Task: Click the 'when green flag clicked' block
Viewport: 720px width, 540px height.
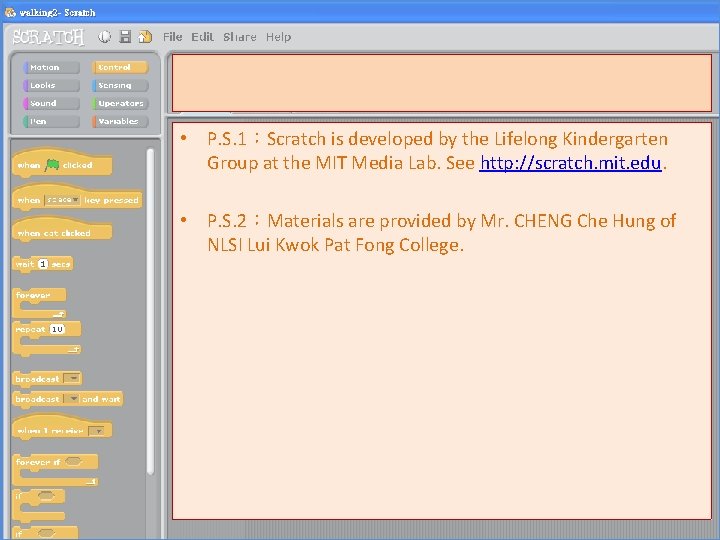Action: [62, 163]
